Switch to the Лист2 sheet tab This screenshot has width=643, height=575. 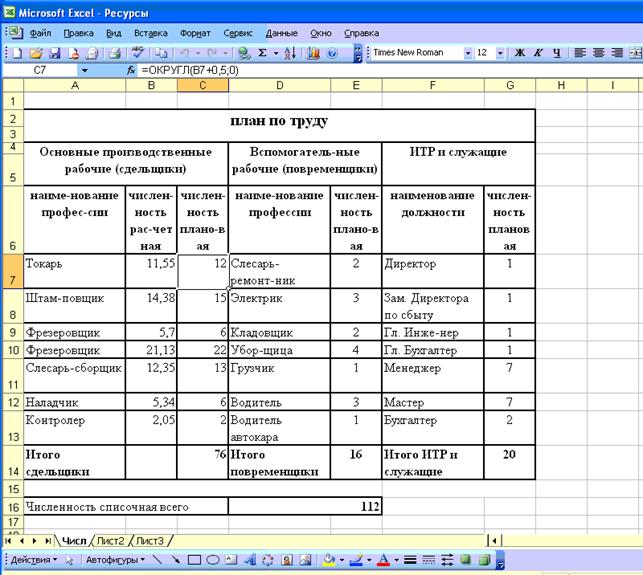tap(111, 541)
